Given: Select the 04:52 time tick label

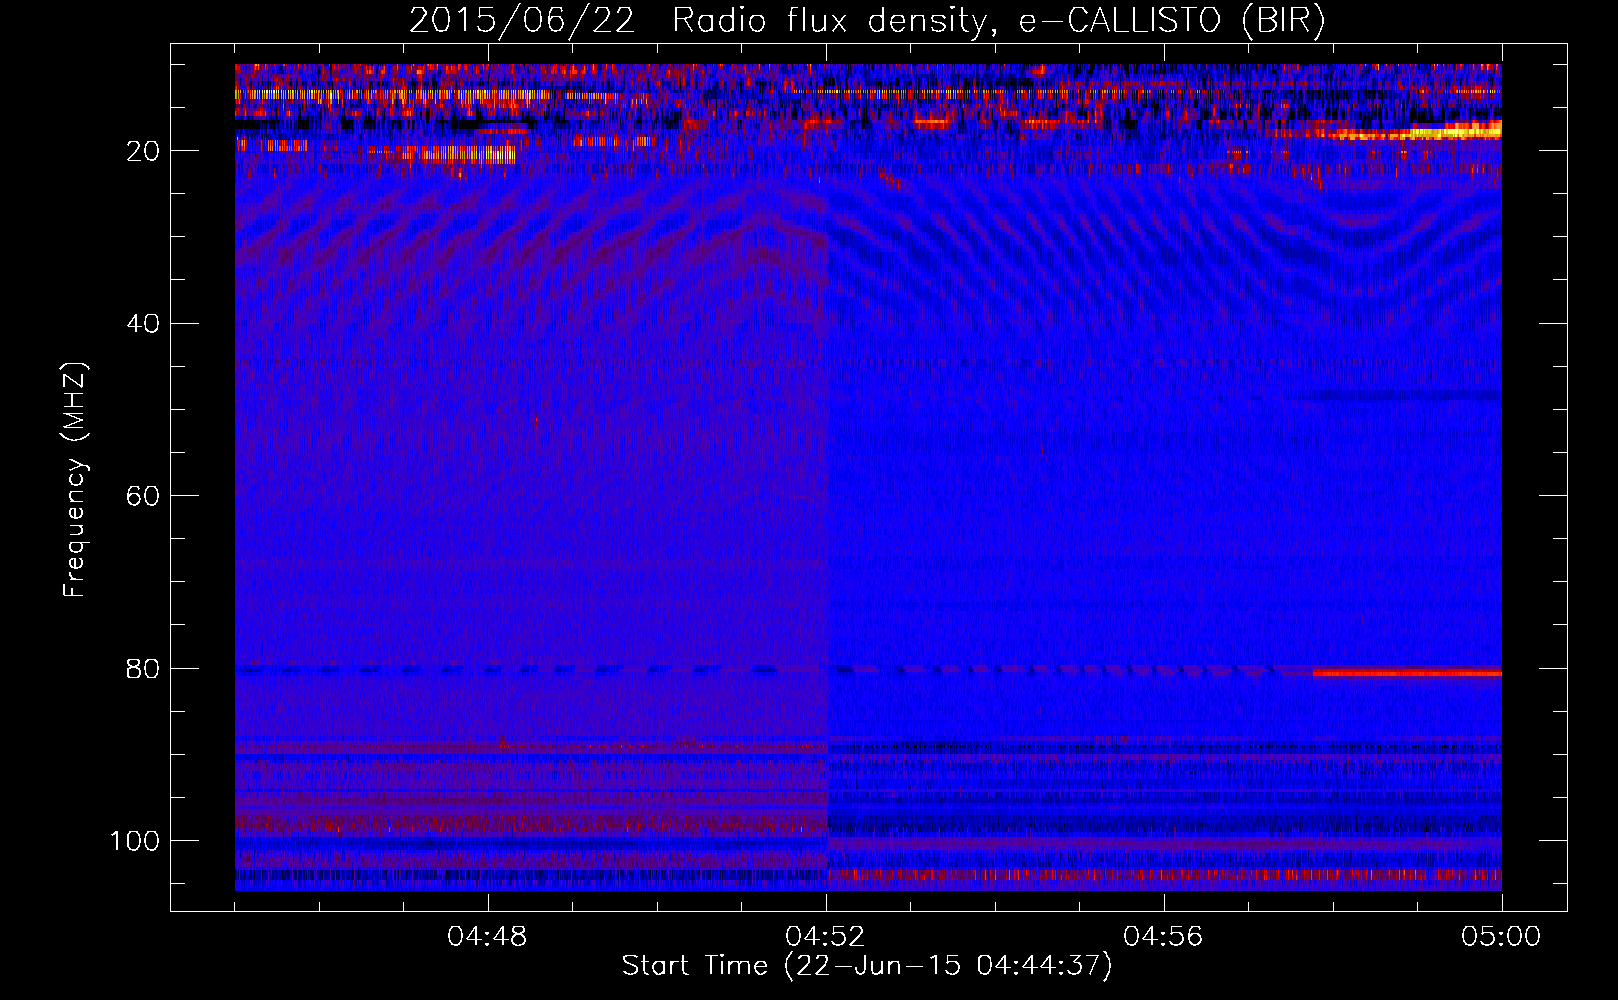Looking at the screenshot, I should pyautogui.click(x=826, y=937).
